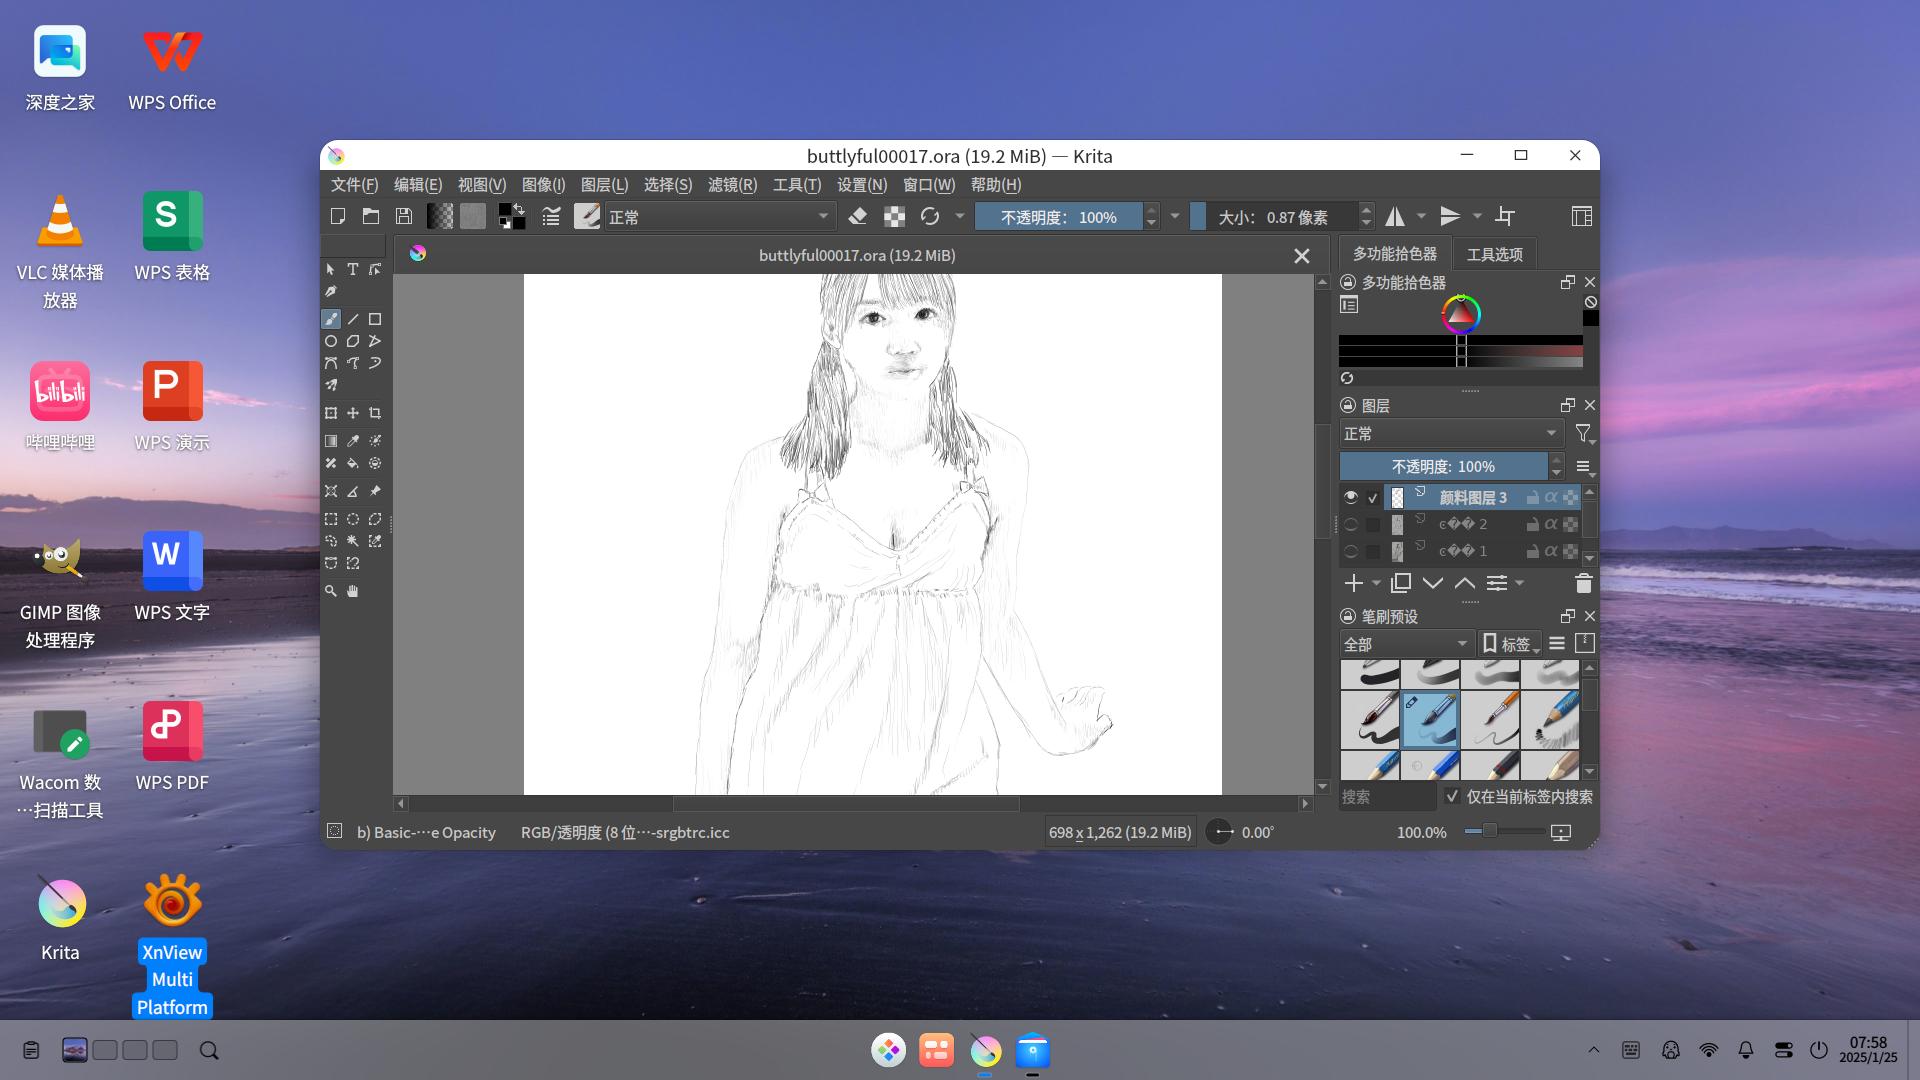Open the 滤镜(R) menu
The image size is (1920, 1080).
tap(733, 185)
